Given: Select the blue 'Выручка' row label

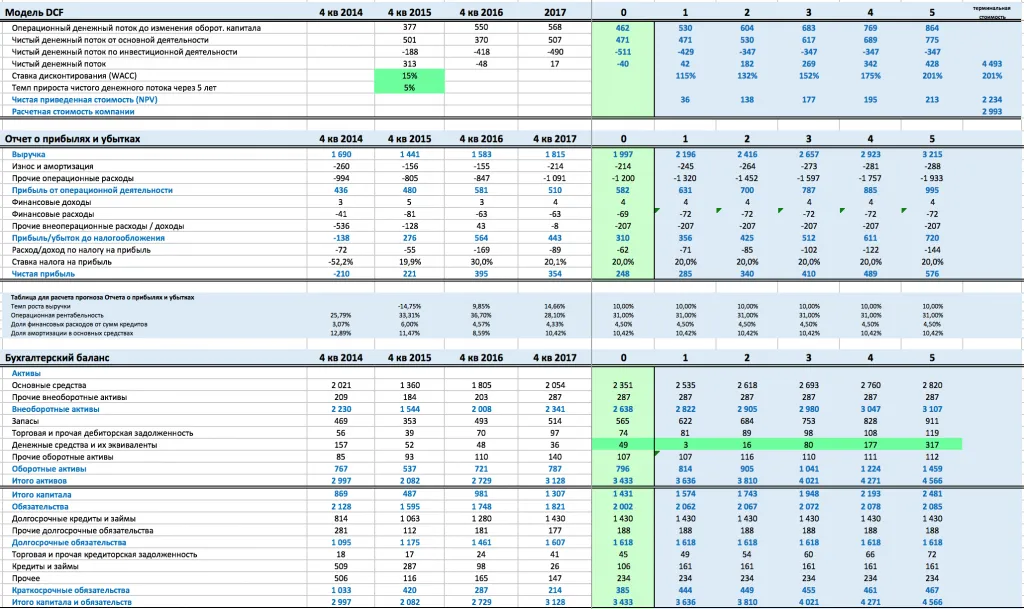Looking at the screenshot, I should 28,154.
